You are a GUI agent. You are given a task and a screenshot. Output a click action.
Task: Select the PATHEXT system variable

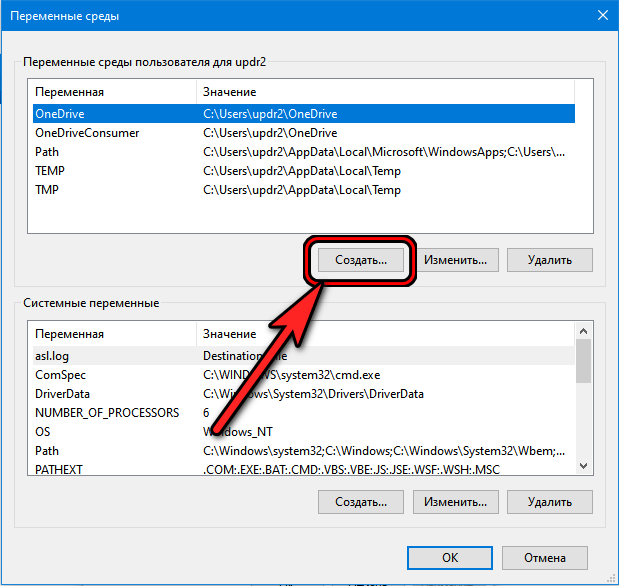[x=61, y=469]
